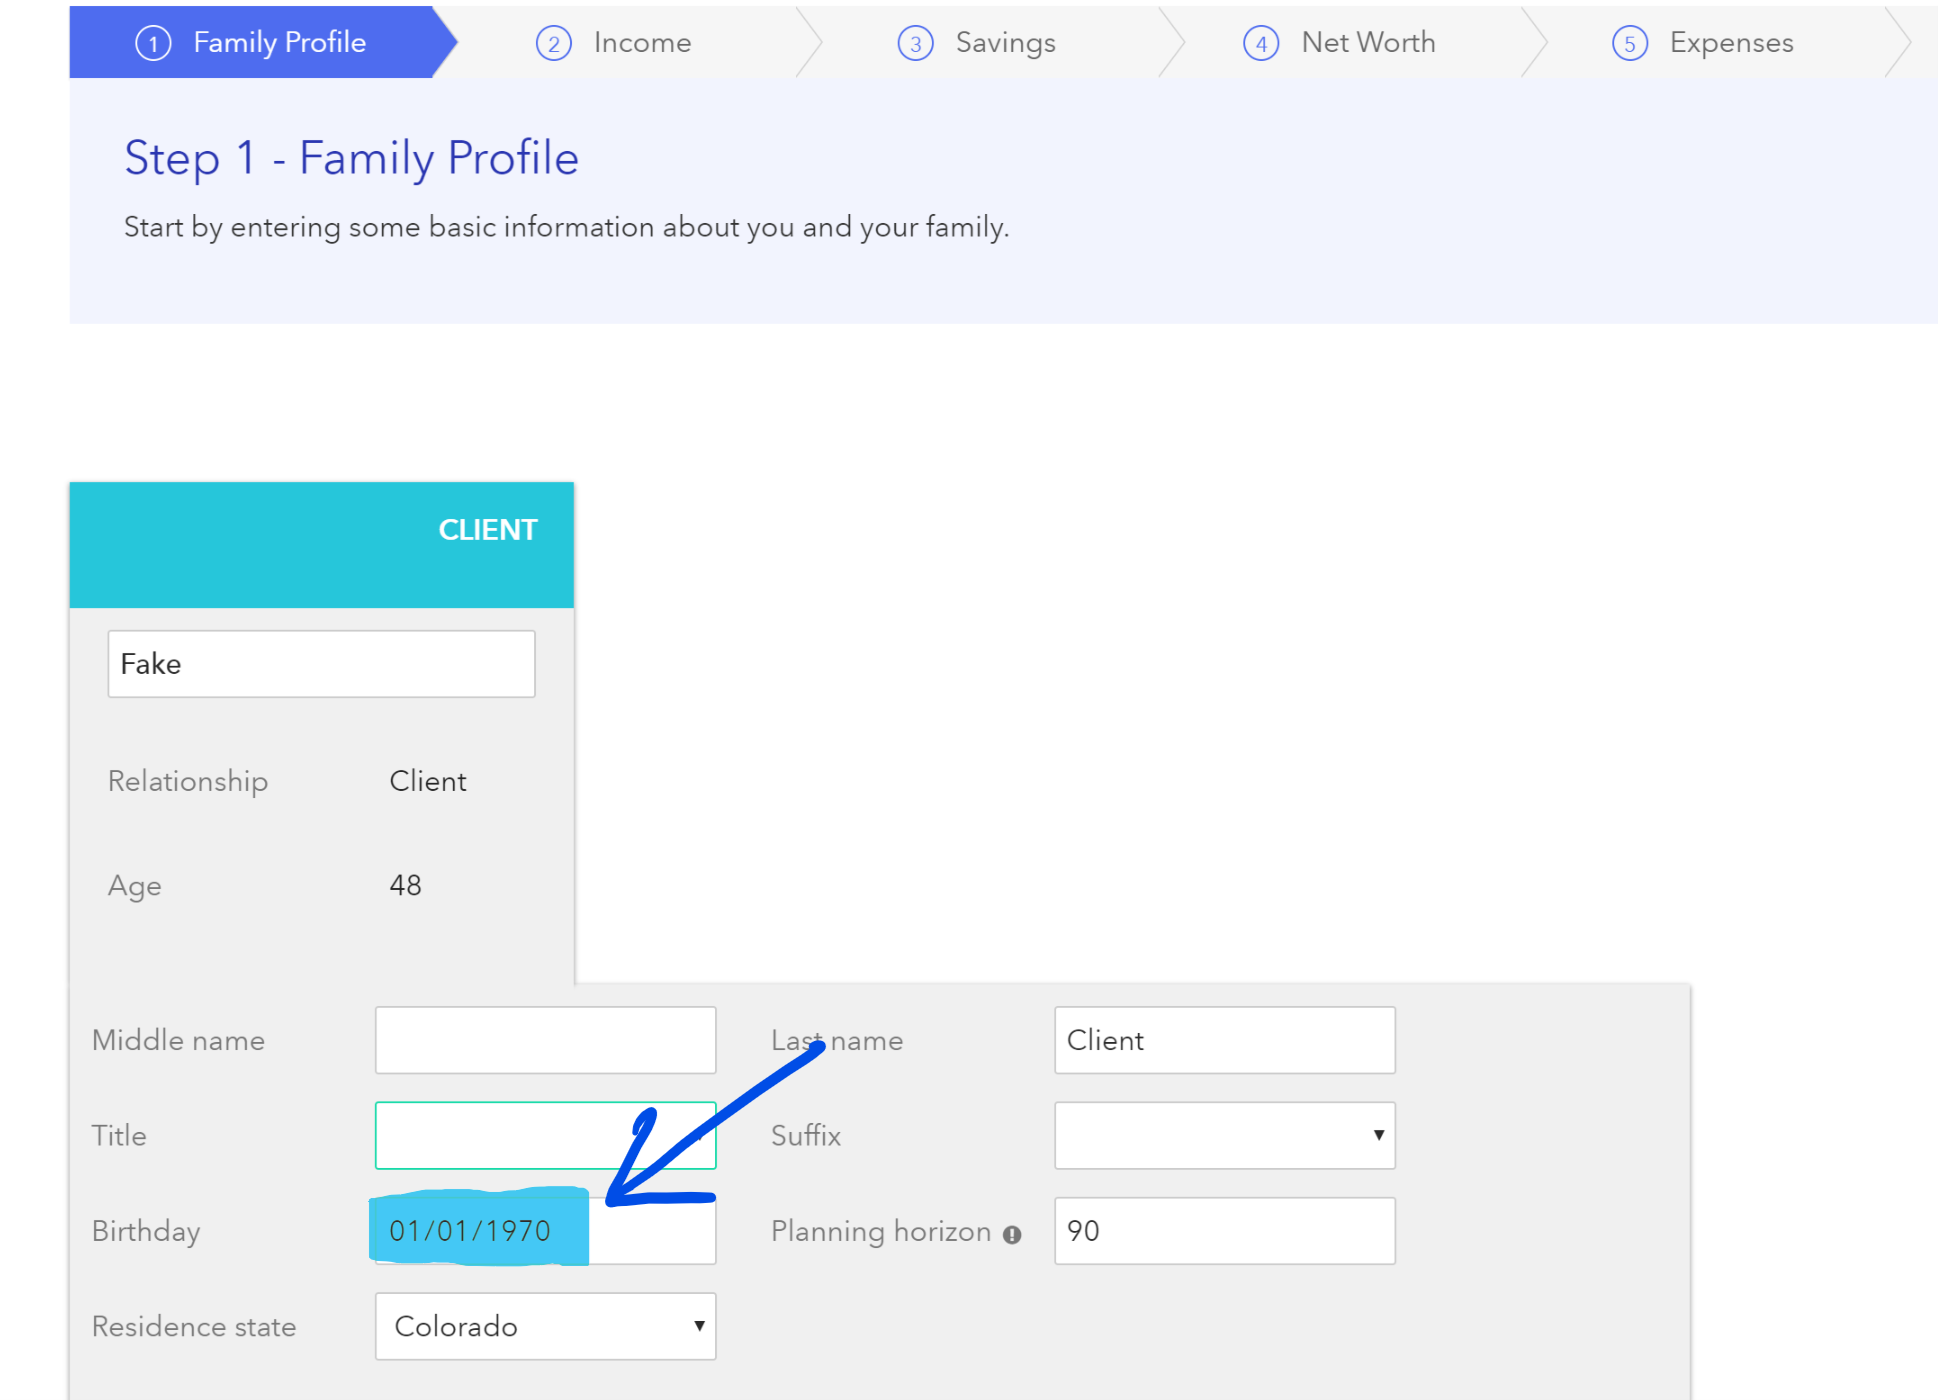Click the Birthday date field
Image resolution: width=1938 pixels, height=1400 pixels.
pyautogui.click(x=545, y=1231)
